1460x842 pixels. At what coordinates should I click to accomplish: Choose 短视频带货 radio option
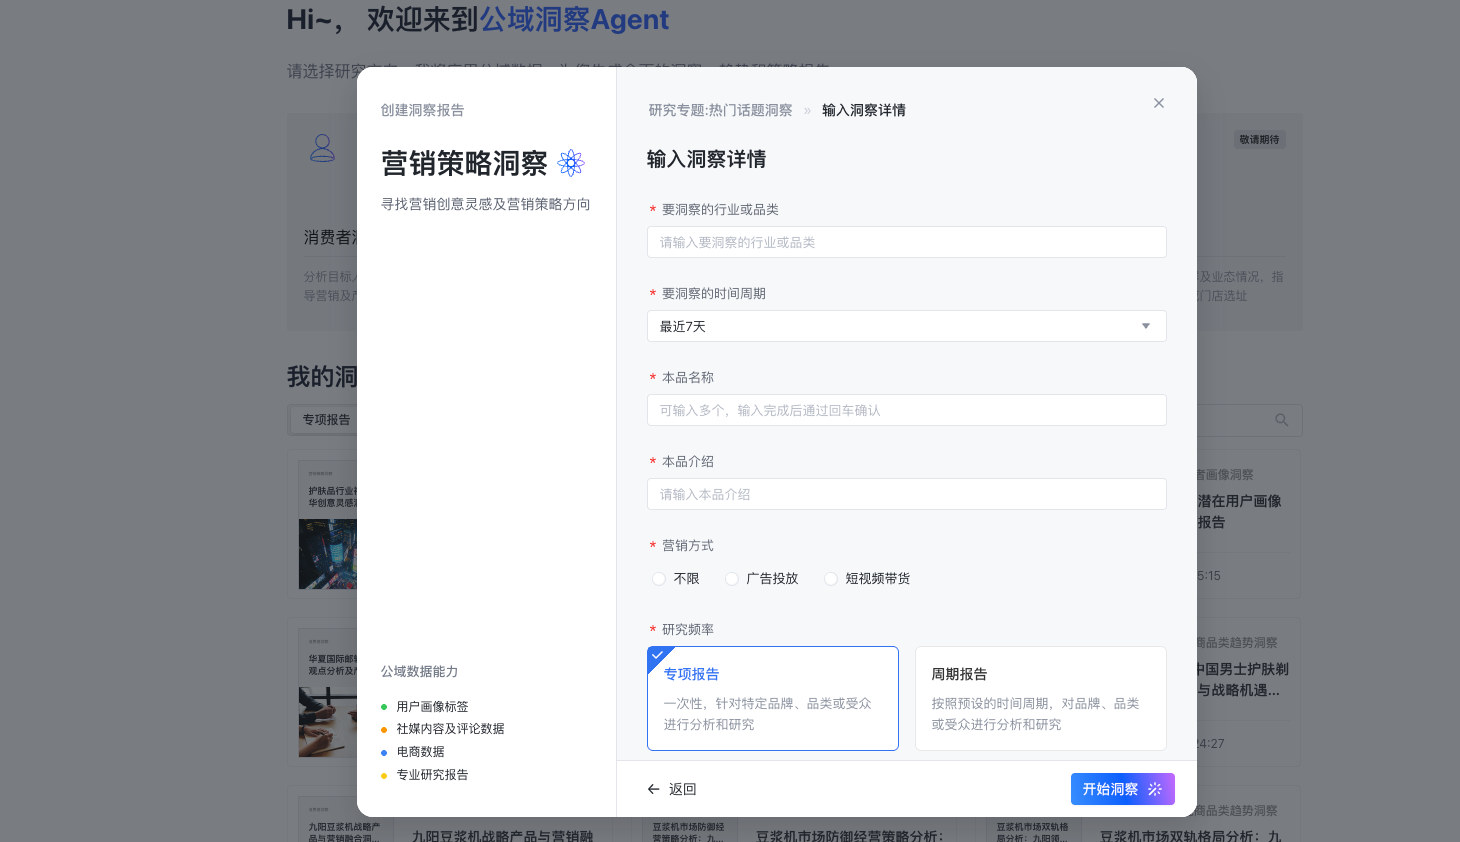tap(831, 579)
